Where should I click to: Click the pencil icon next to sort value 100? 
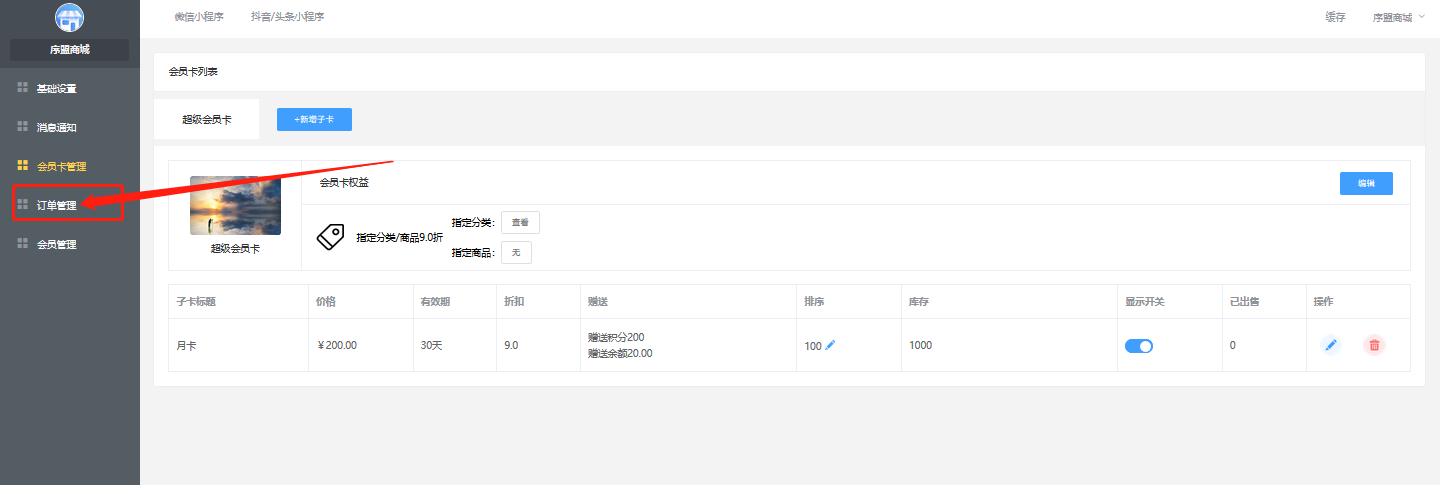click(x=830, y=345)
